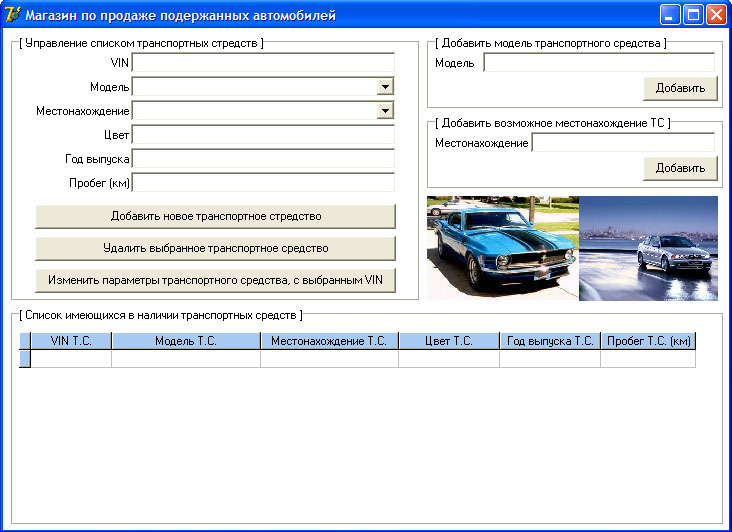
Task: Click Добавить button under location field
Action: click(x=680, y=168)
